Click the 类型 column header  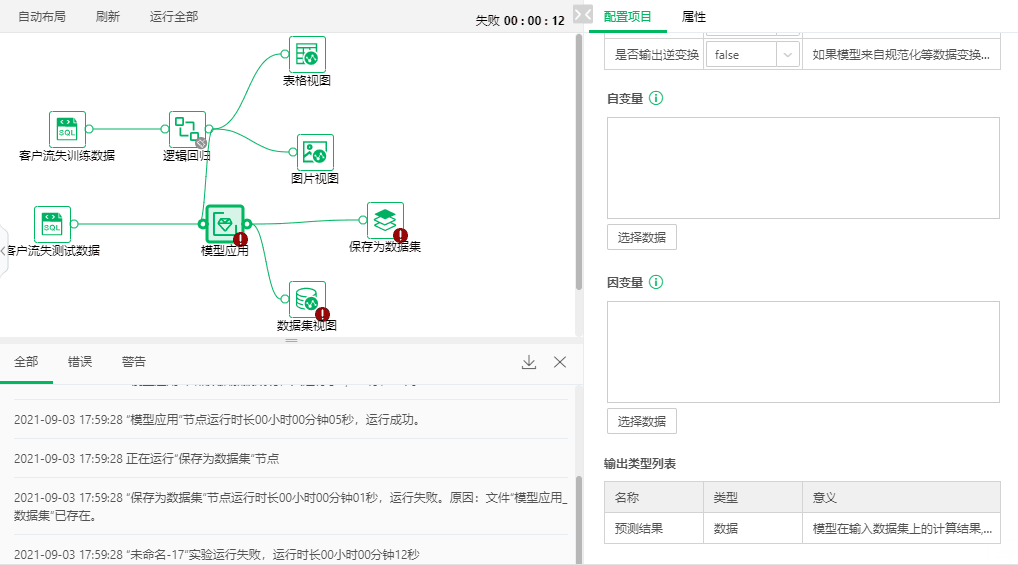pos(753,497)
